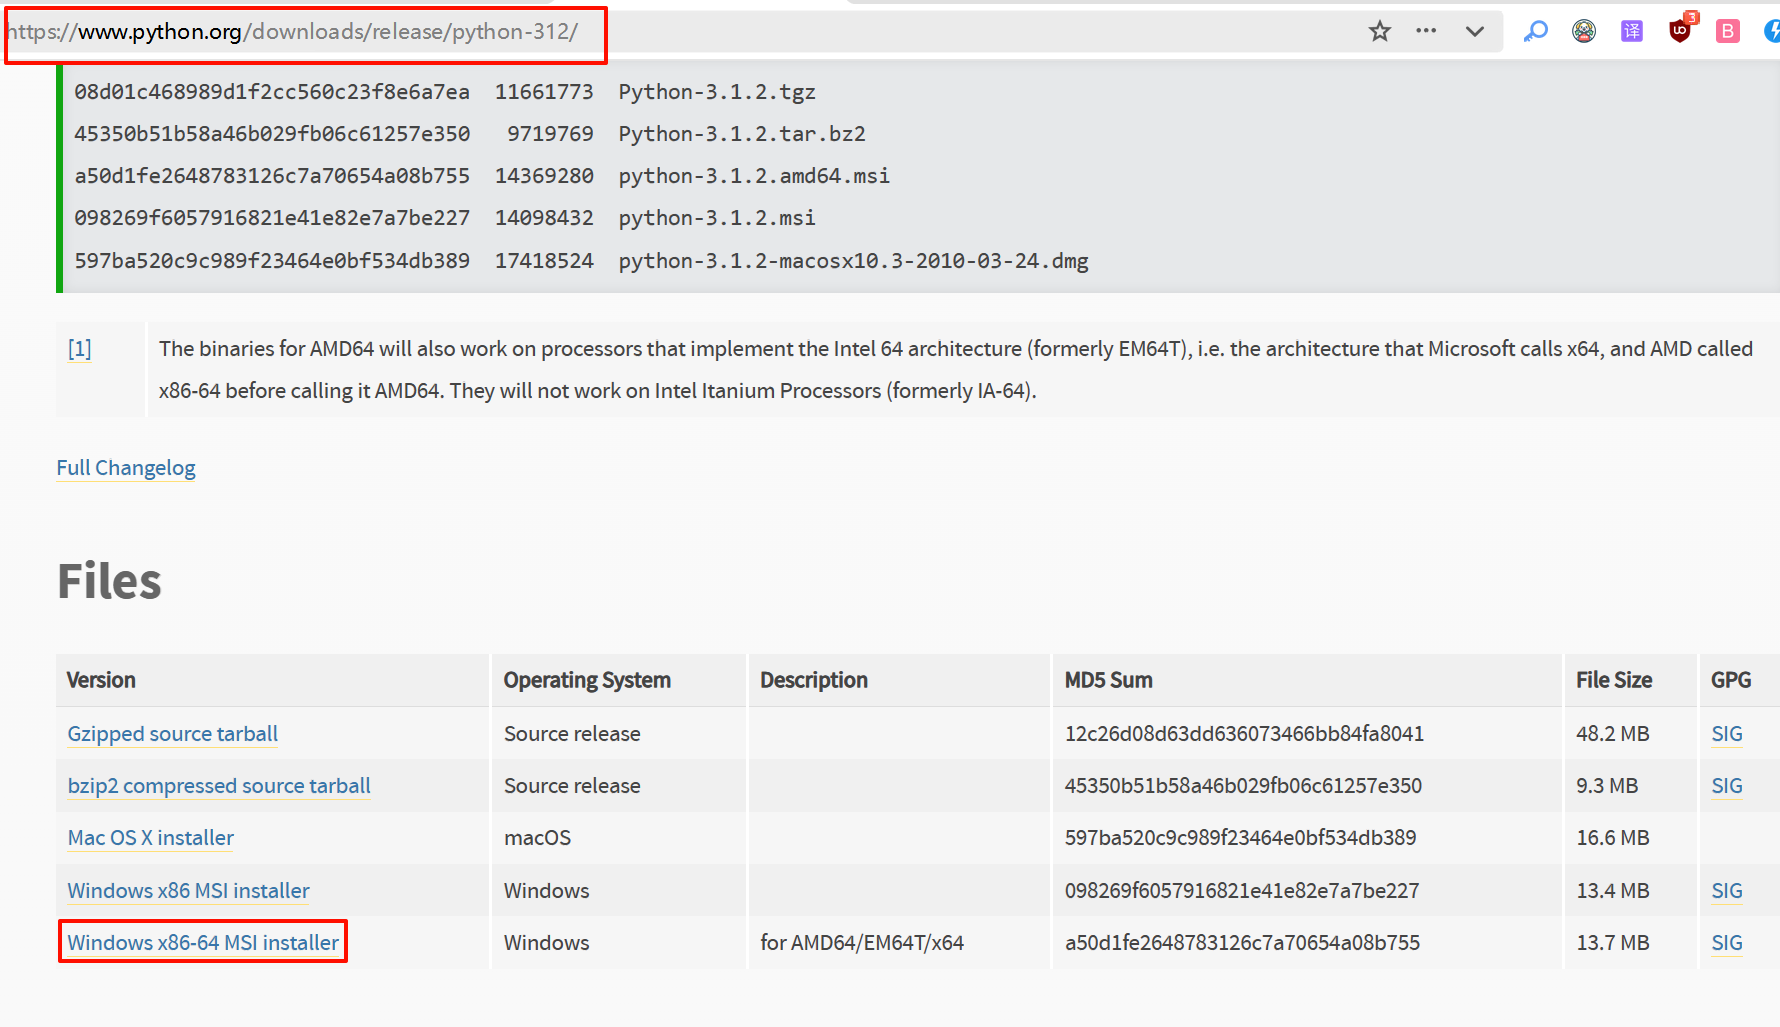
Task: Select the Mac OS X row MD5 sum 597ba520c9c989f23464e0bf534db389
Action: [1240, 838]
